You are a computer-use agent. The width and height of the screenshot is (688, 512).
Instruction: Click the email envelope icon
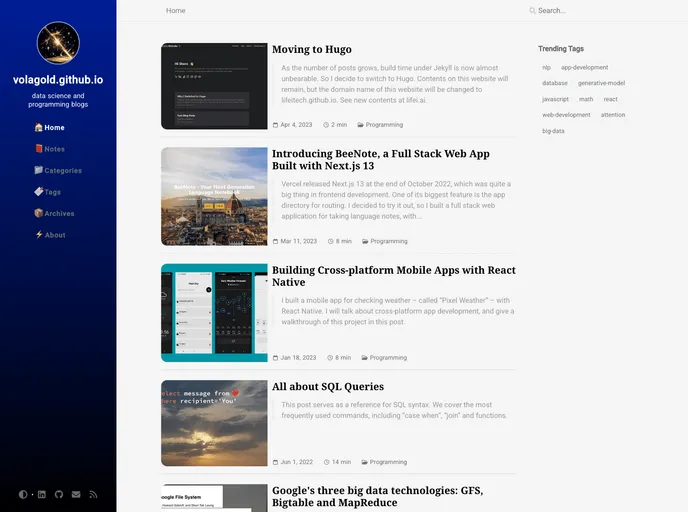[76, 494]
